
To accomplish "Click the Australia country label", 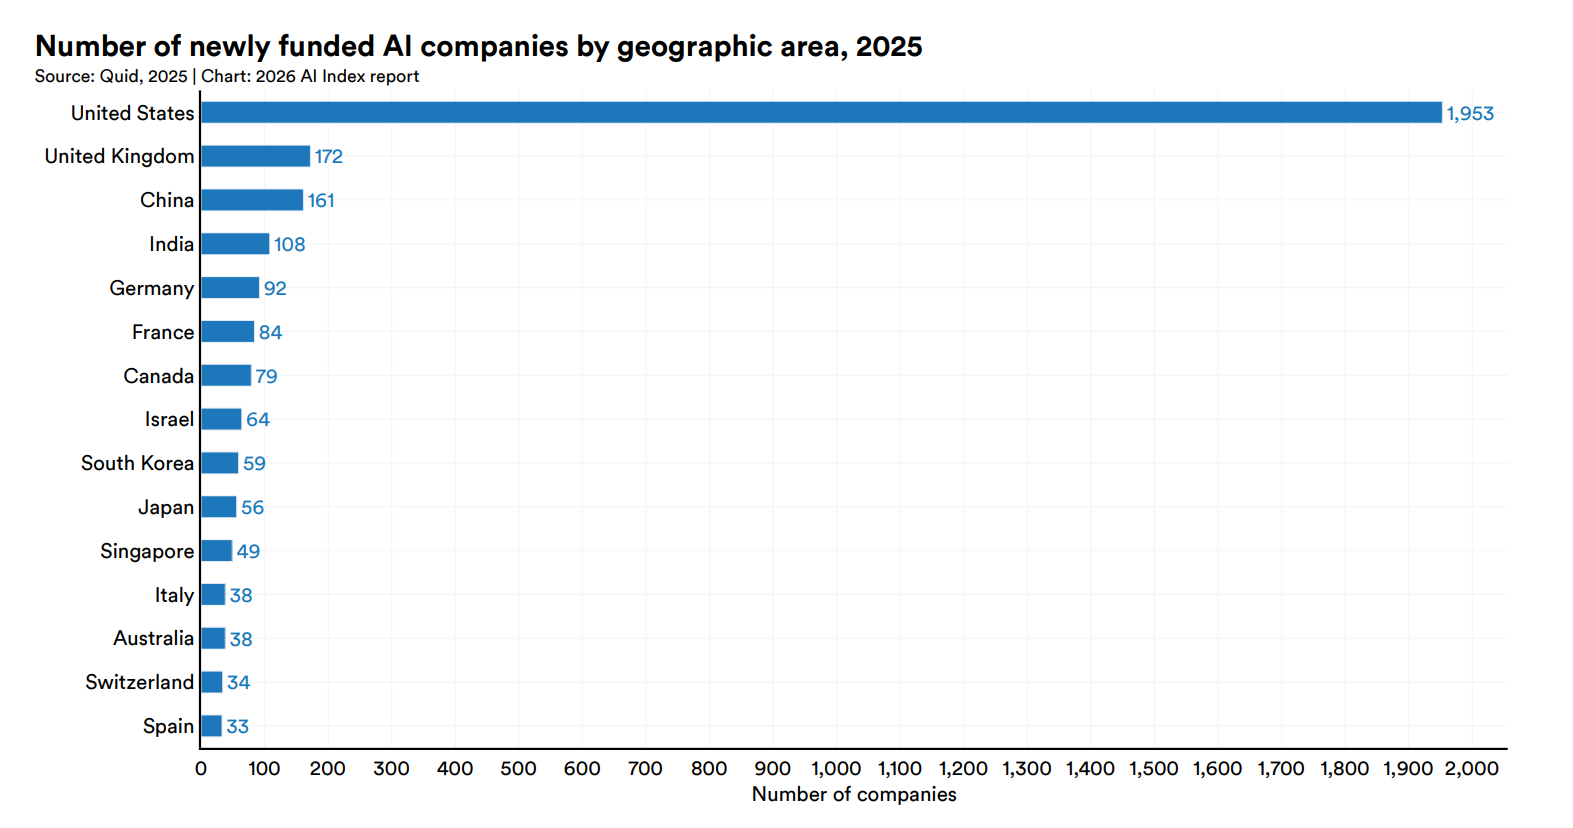I will 153,638.
